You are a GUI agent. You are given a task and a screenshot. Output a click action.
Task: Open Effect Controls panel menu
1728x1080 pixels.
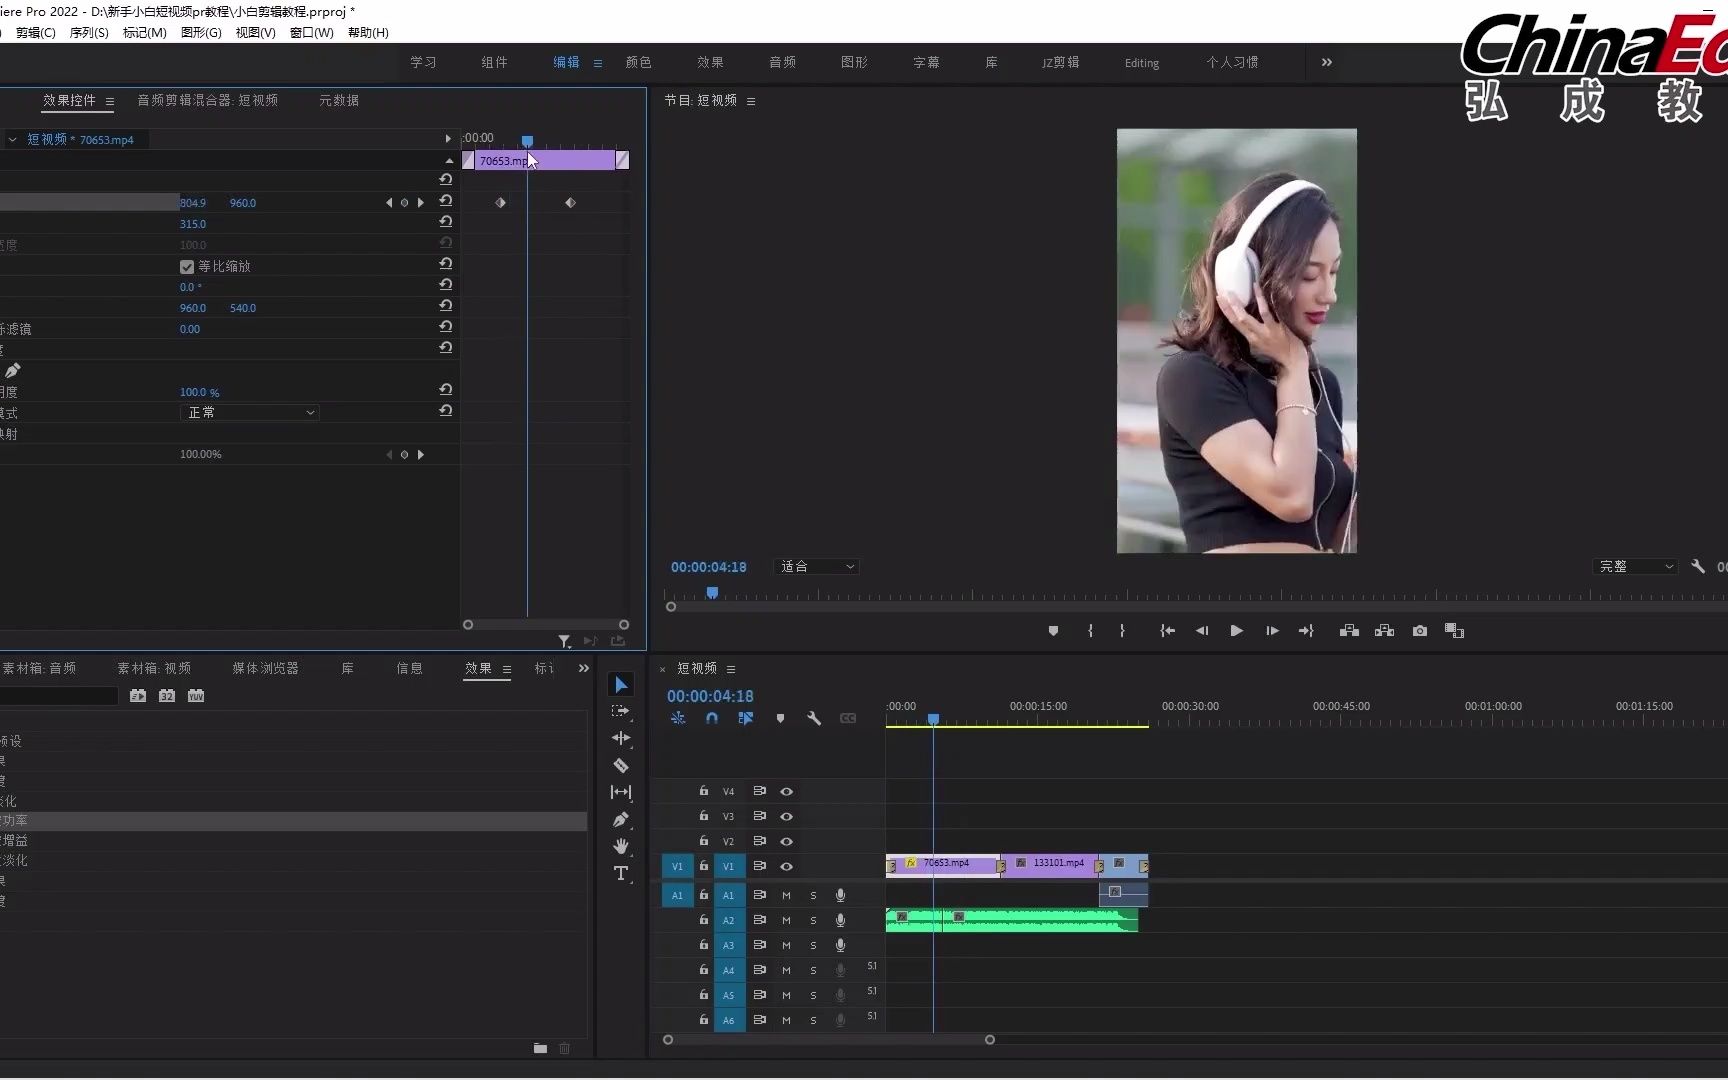[110, 101]
